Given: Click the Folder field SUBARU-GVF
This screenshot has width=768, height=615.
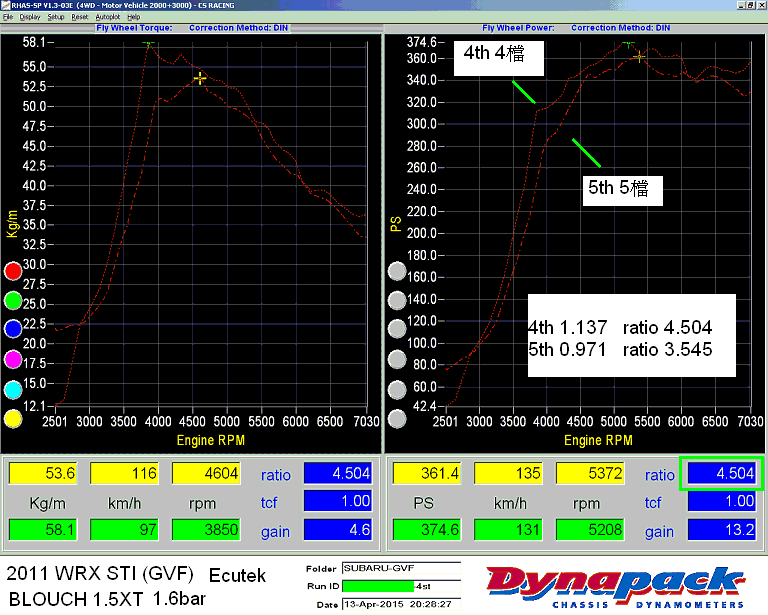Looking at the screenshot, I should (401, 568).
